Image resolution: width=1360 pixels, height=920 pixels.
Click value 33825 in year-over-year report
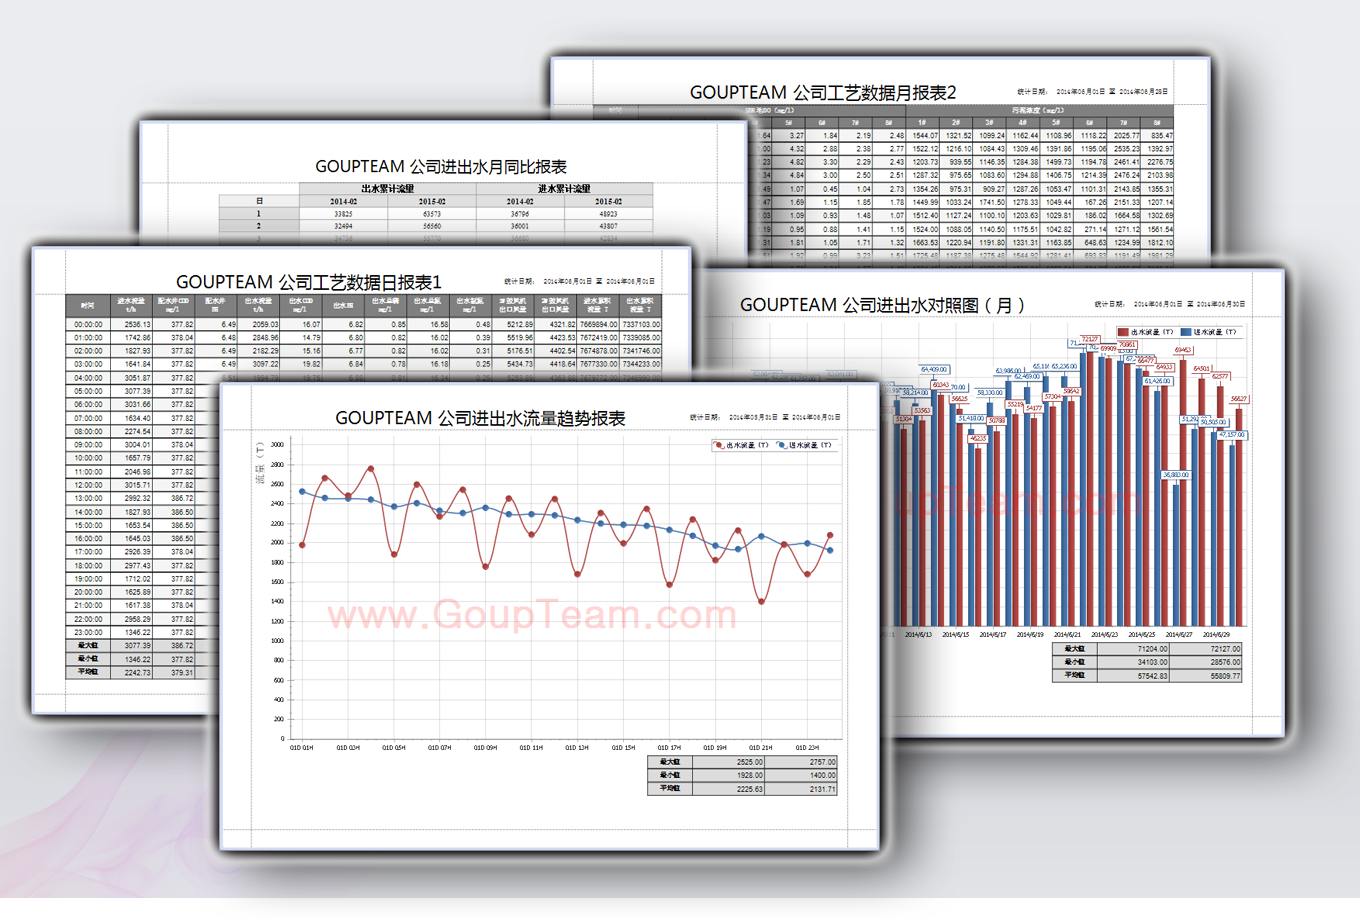point(343,214)
